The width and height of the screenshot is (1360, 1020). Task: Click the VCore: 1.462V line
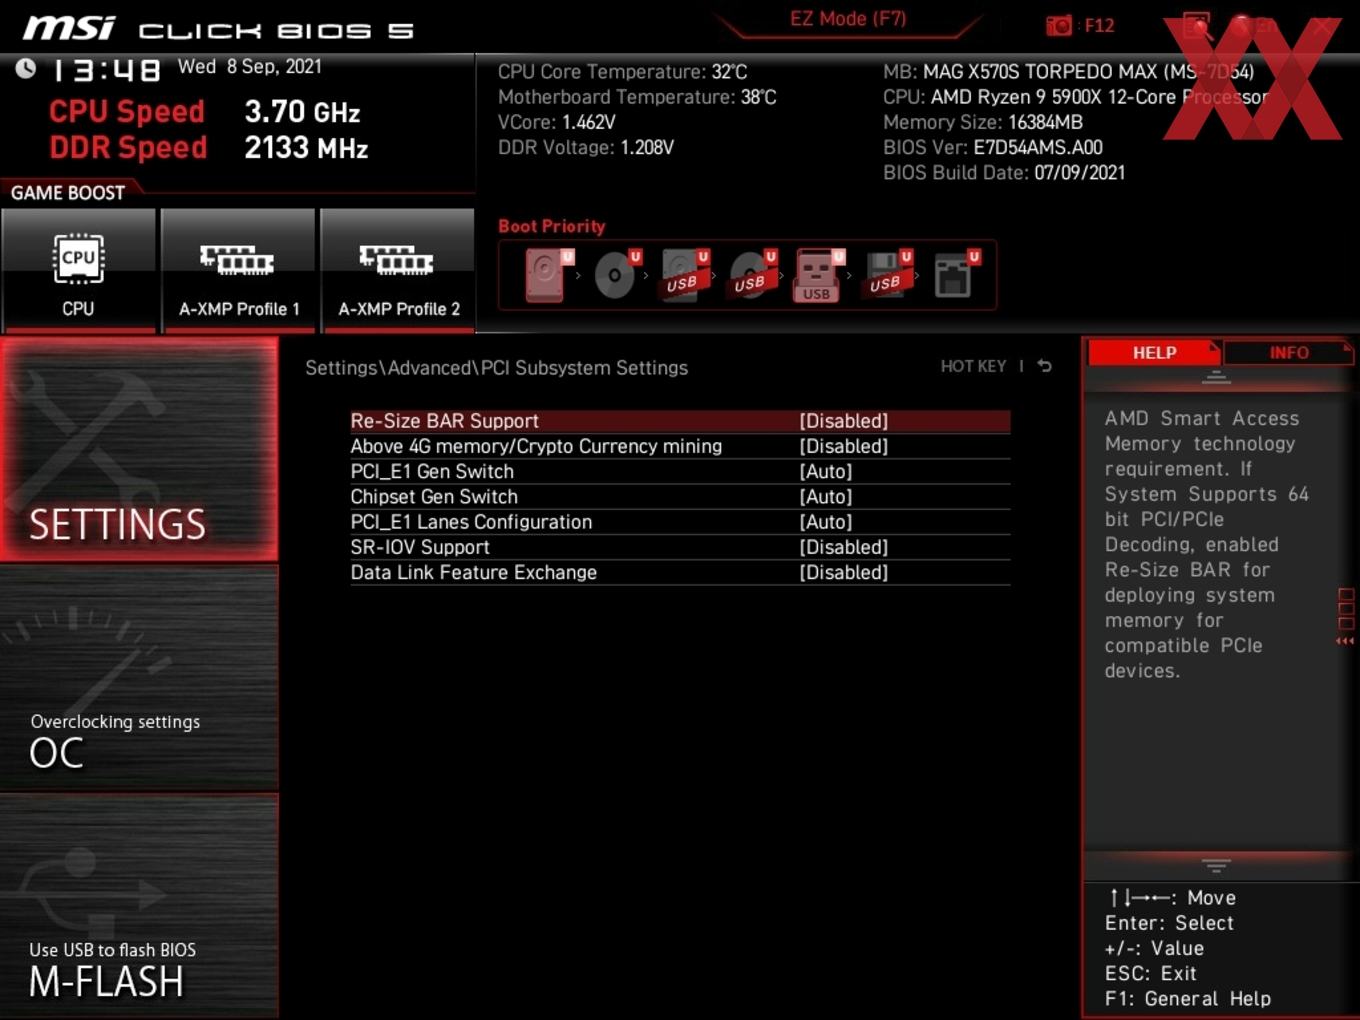(557, 122)
